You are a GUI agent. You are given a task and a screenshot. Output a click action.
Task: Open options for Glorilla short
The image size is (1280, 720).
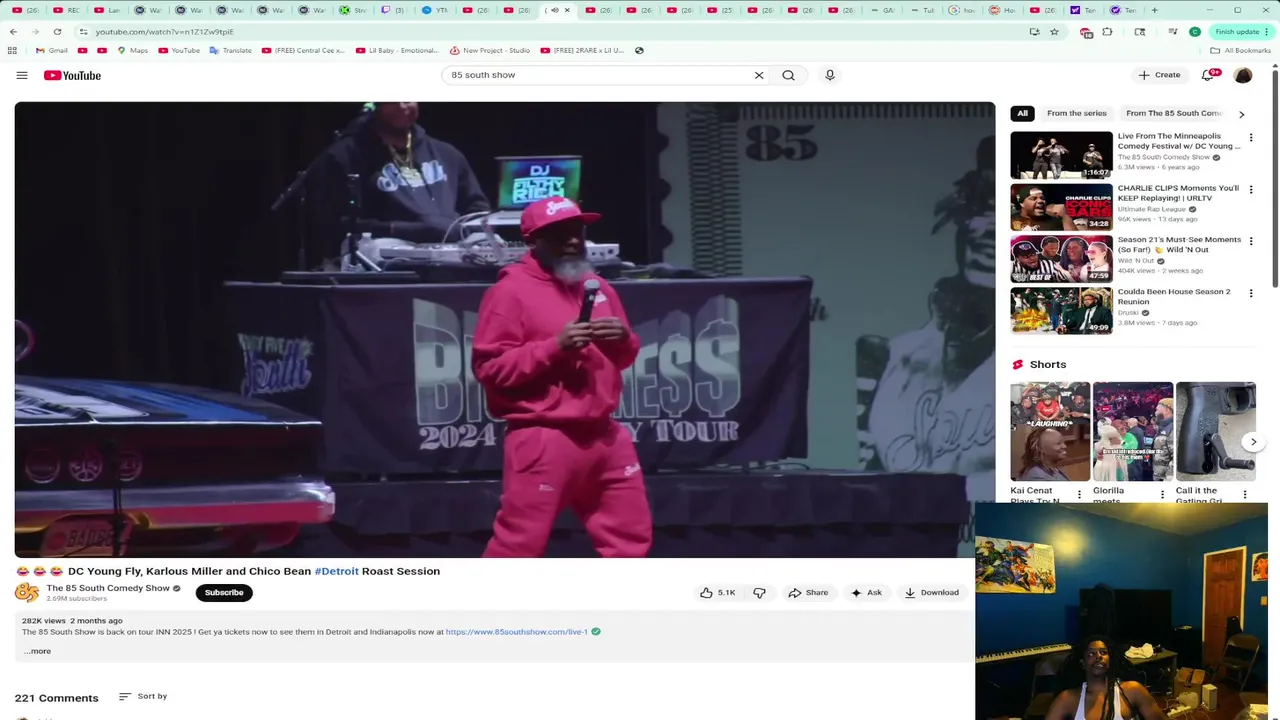[x=1162, y=494]
